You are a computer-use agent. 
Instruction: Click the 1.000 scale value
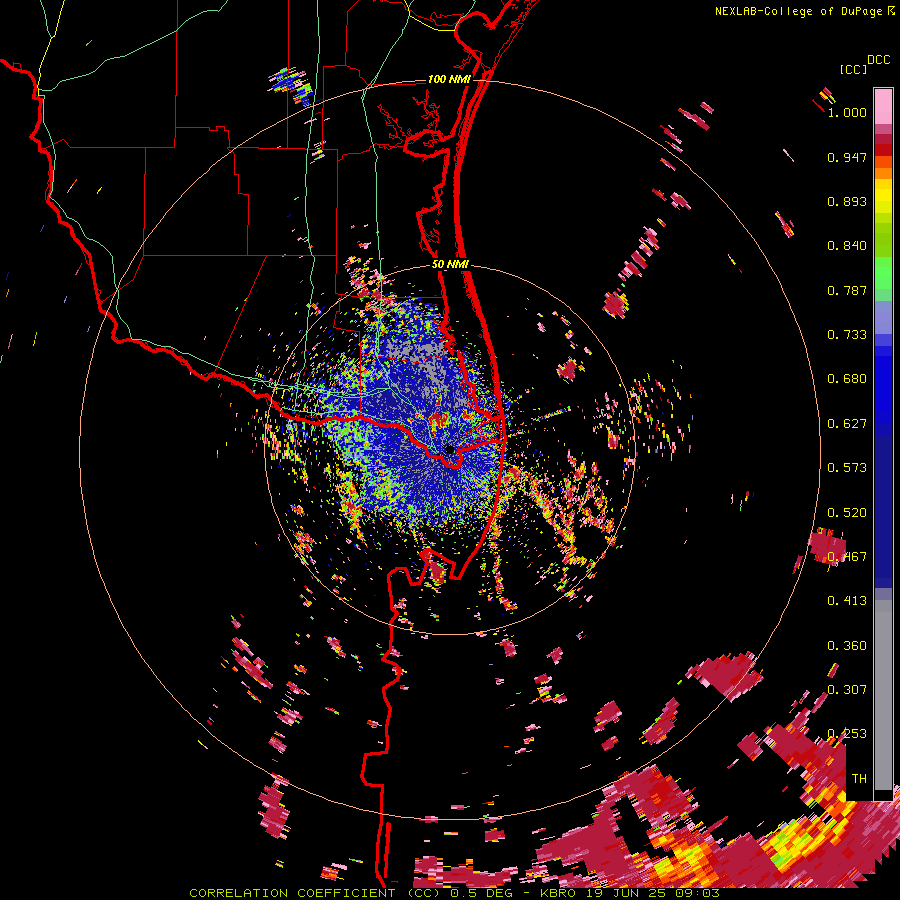click(847, 112)
